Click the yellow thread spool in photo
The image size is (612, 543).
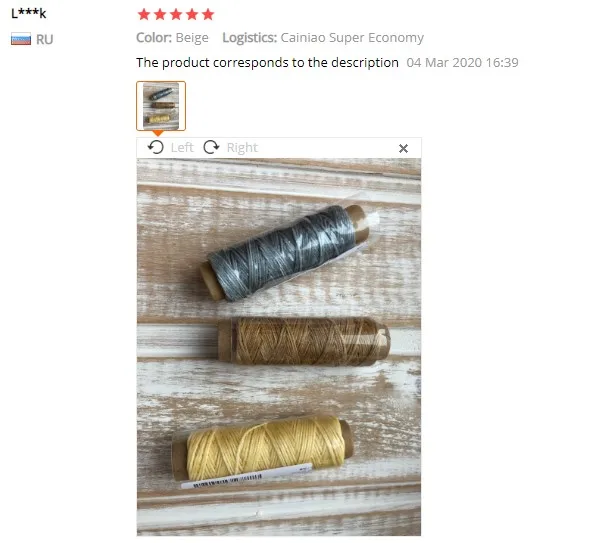pos(262,449)
